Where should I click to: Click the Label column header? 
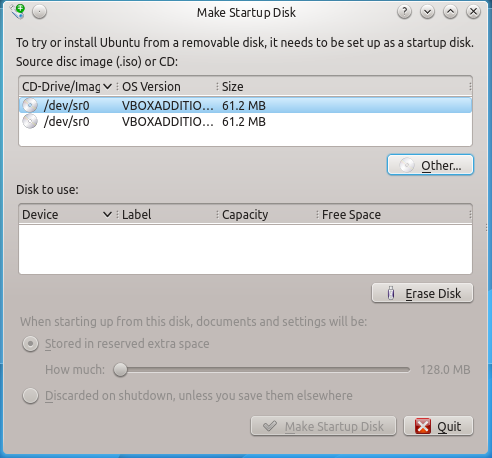click(167, 214)
